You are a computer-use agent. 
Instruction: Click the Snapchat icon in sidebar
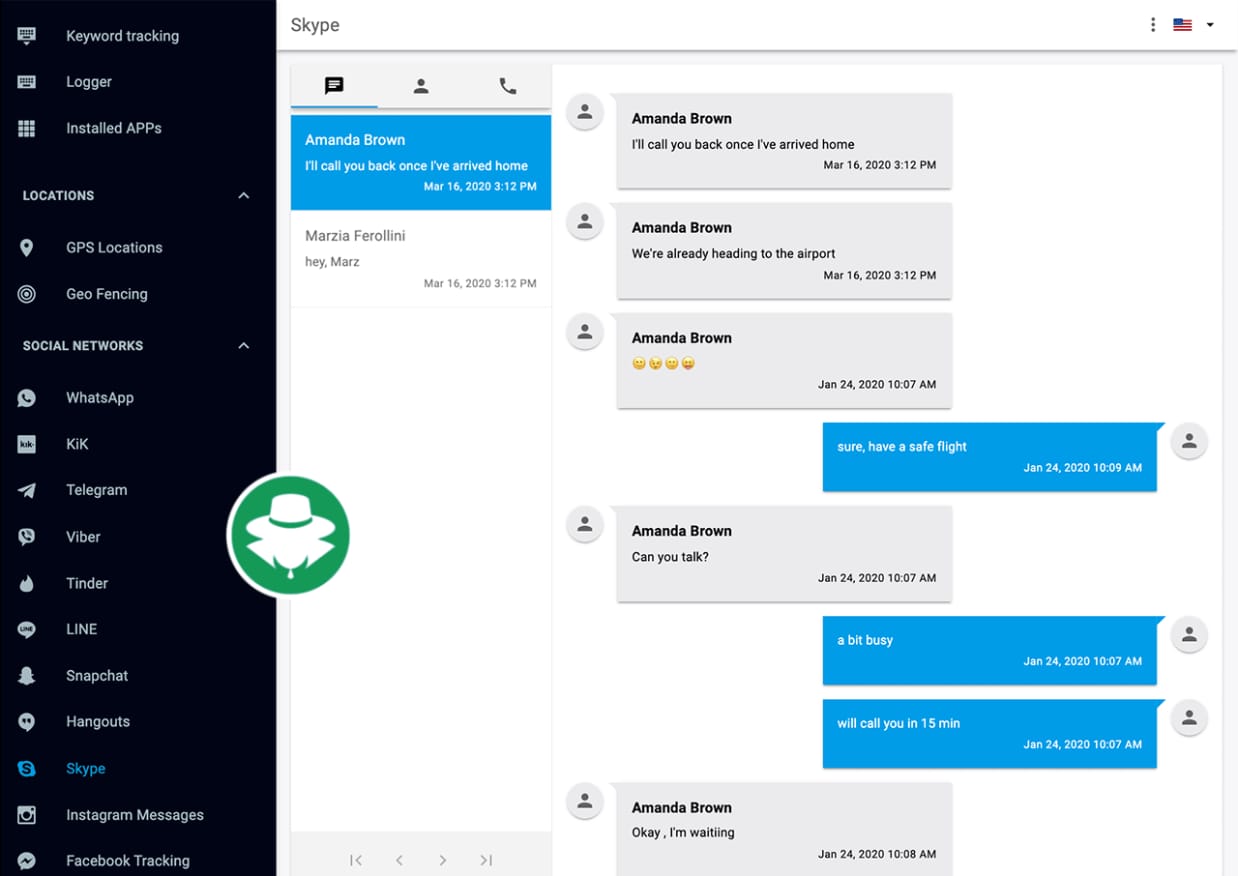tap(26, 675)
